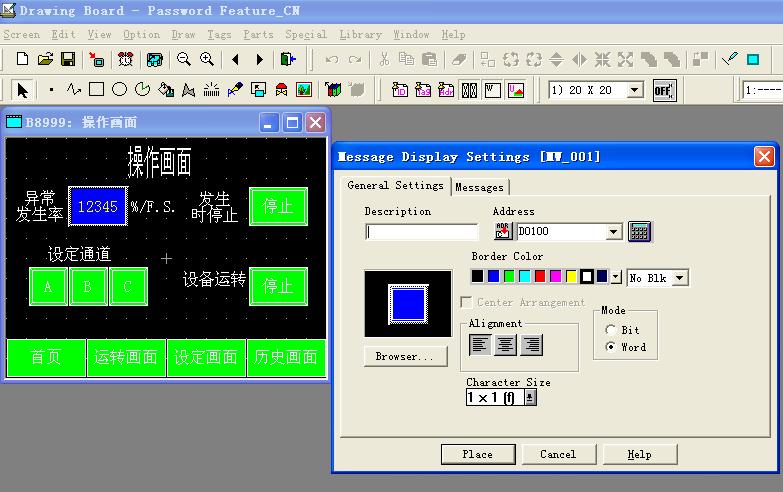Expand the Address D0100 dropdown

pyautogui.click(x=614, y=232)
